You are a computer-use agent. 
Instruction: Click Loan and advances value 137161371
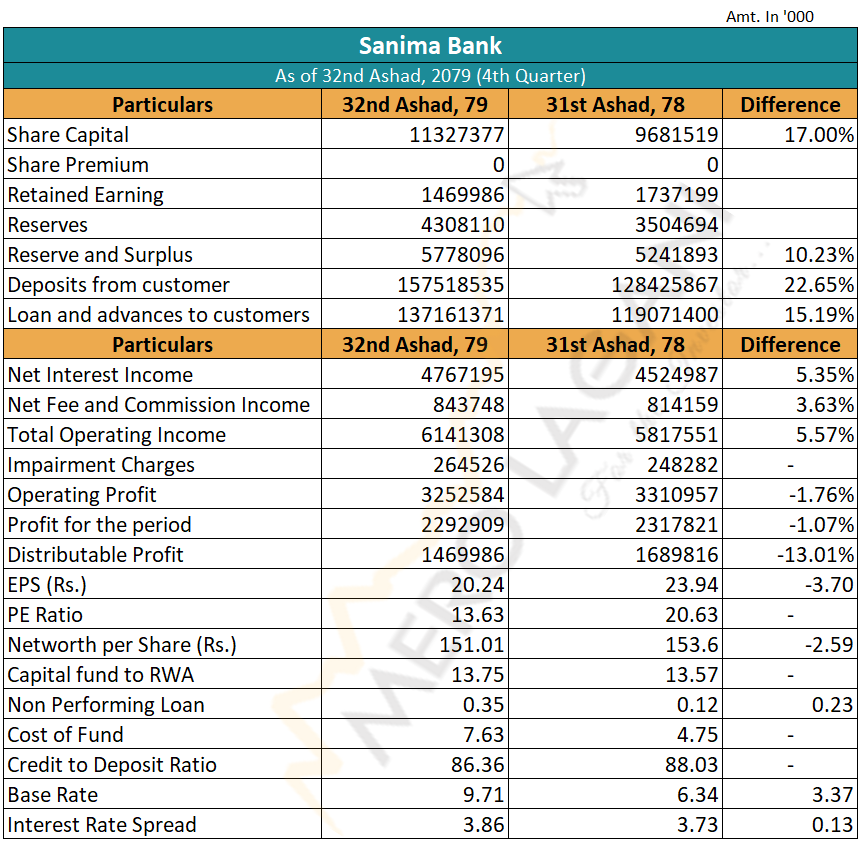(x=451, y=315)
